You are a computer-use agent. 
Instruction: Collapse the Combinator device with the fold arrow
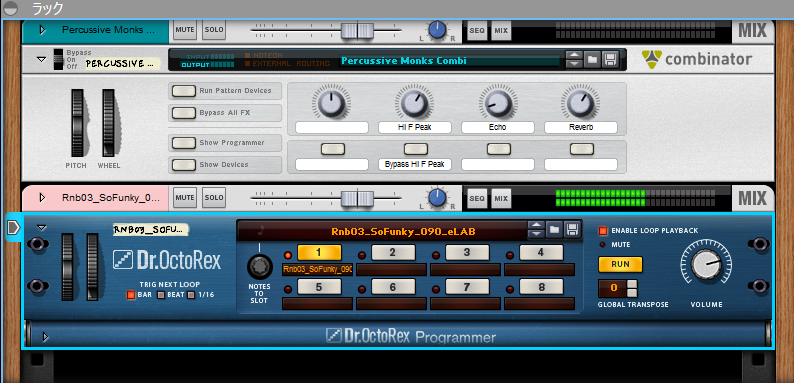tap(42, 59)
